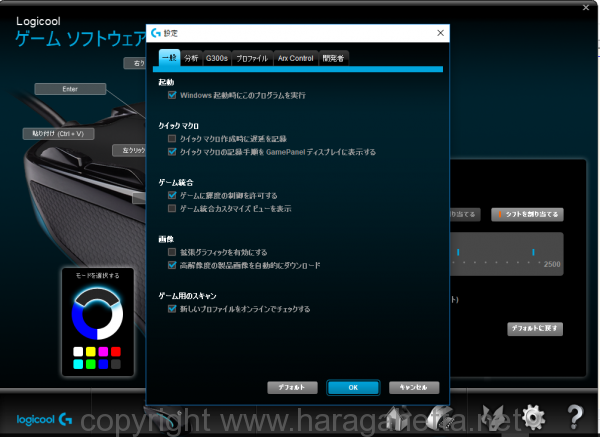Click the 'モードを選択する' label
The width and height of the screenshot is (600, 437).
click(x=97, y=276)
